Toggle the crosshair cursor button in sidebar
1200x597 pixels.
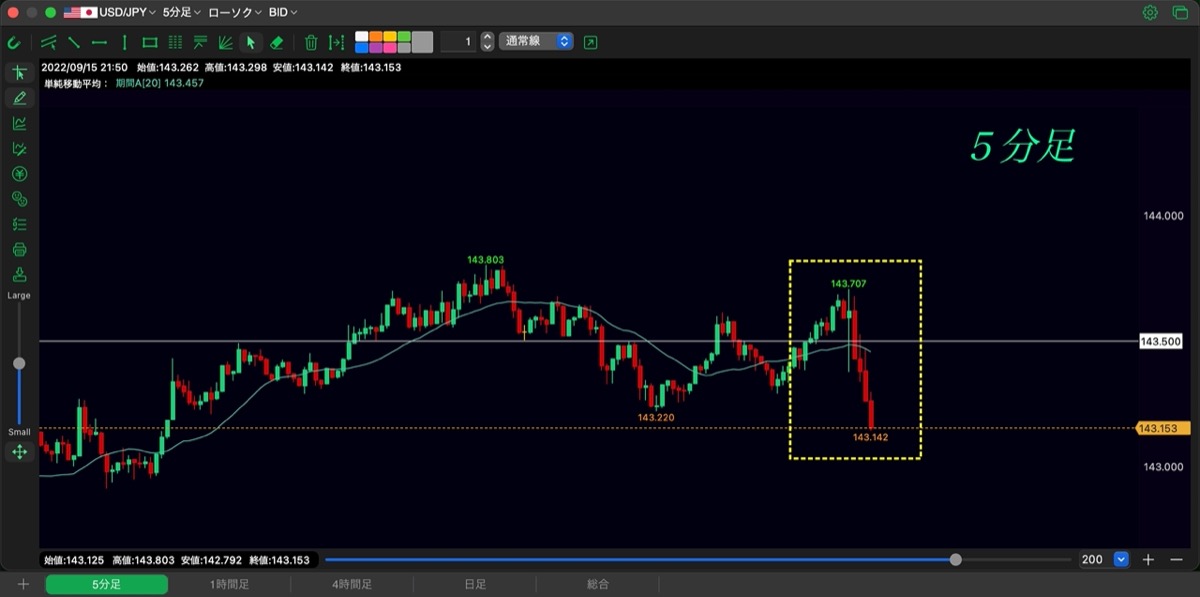point(19,73)
